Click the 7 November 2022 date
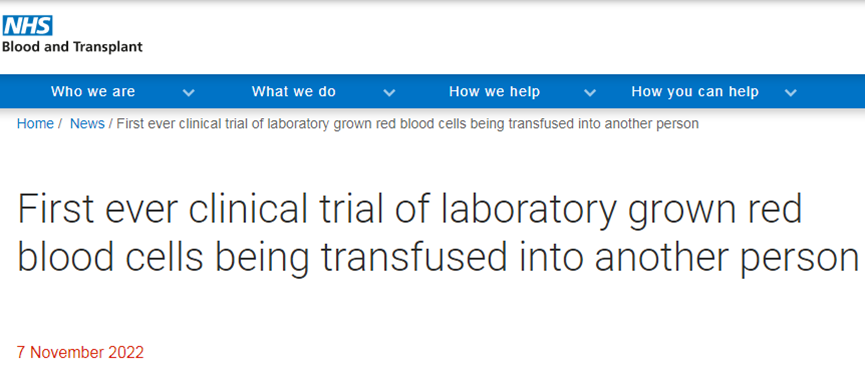865x365 pixels. [81, 352]
